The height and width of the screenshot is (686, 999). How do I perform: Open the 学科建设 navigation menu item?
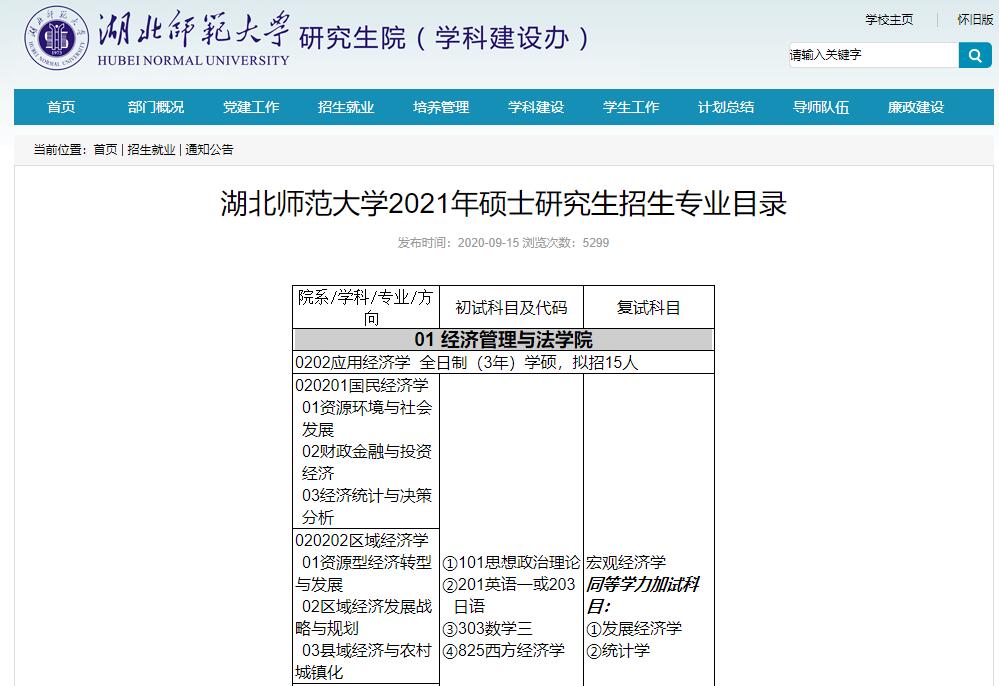click(536, 107)
